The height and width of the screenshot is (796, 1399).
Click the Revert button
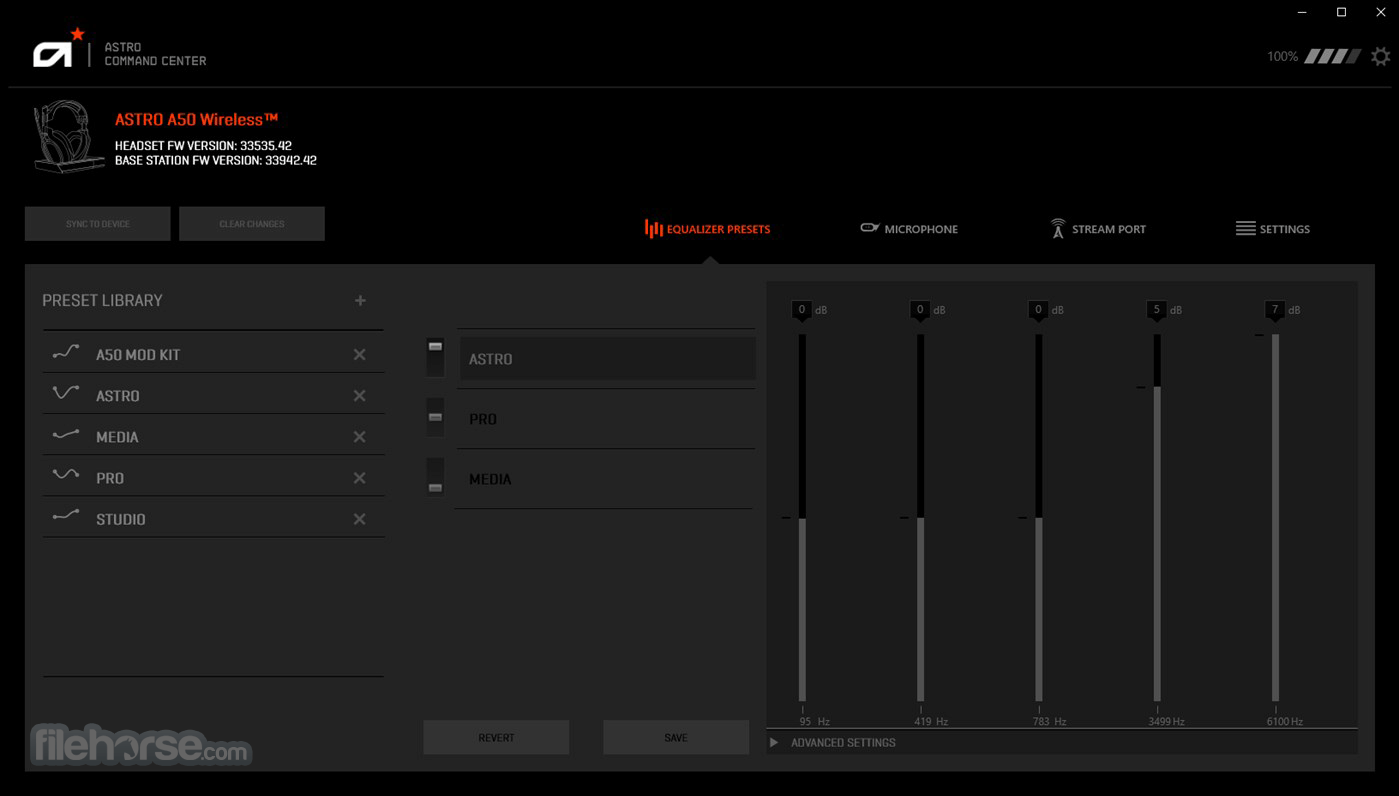496,738
